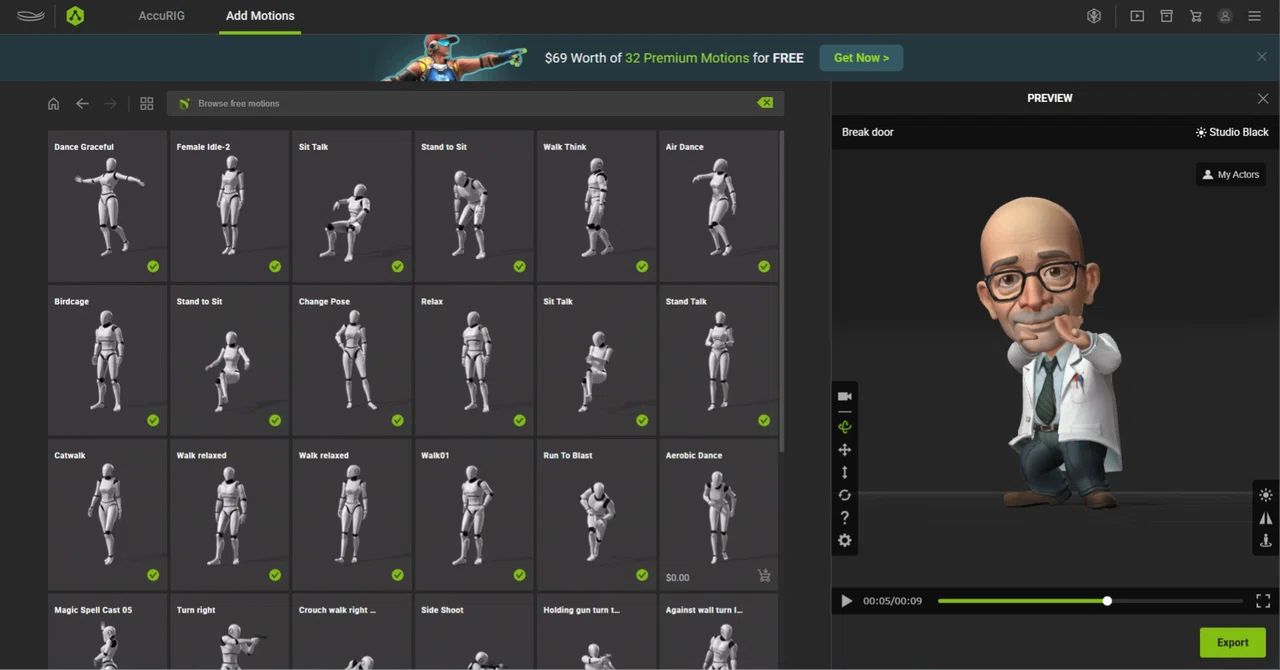Open the shopping cart in header

pyautogui.click(x=1195, y=16)
